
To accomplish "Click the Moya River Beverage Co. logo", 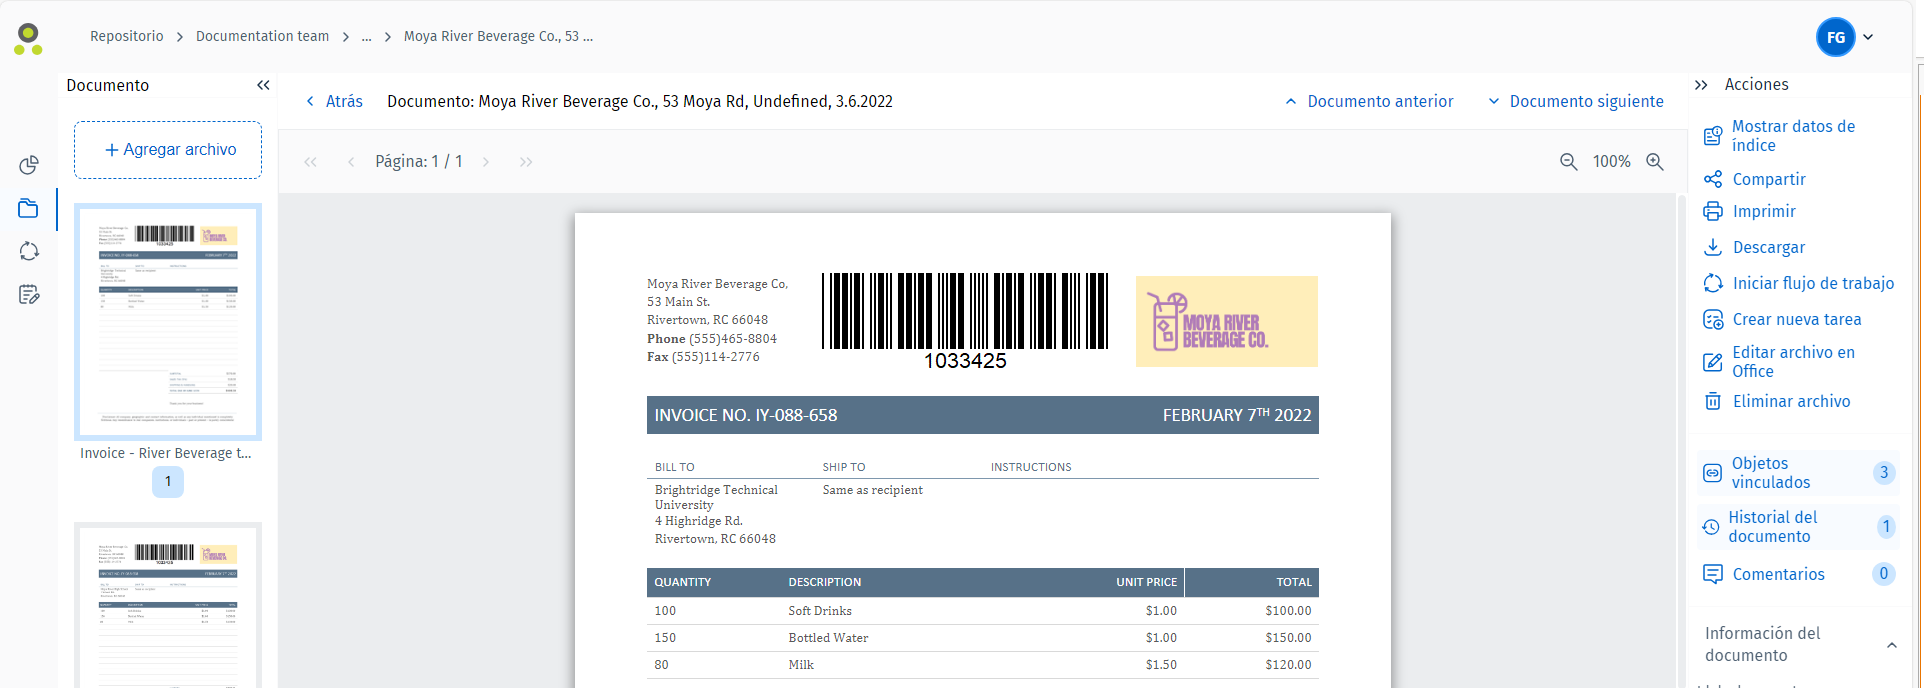I will coord(1227,322).
